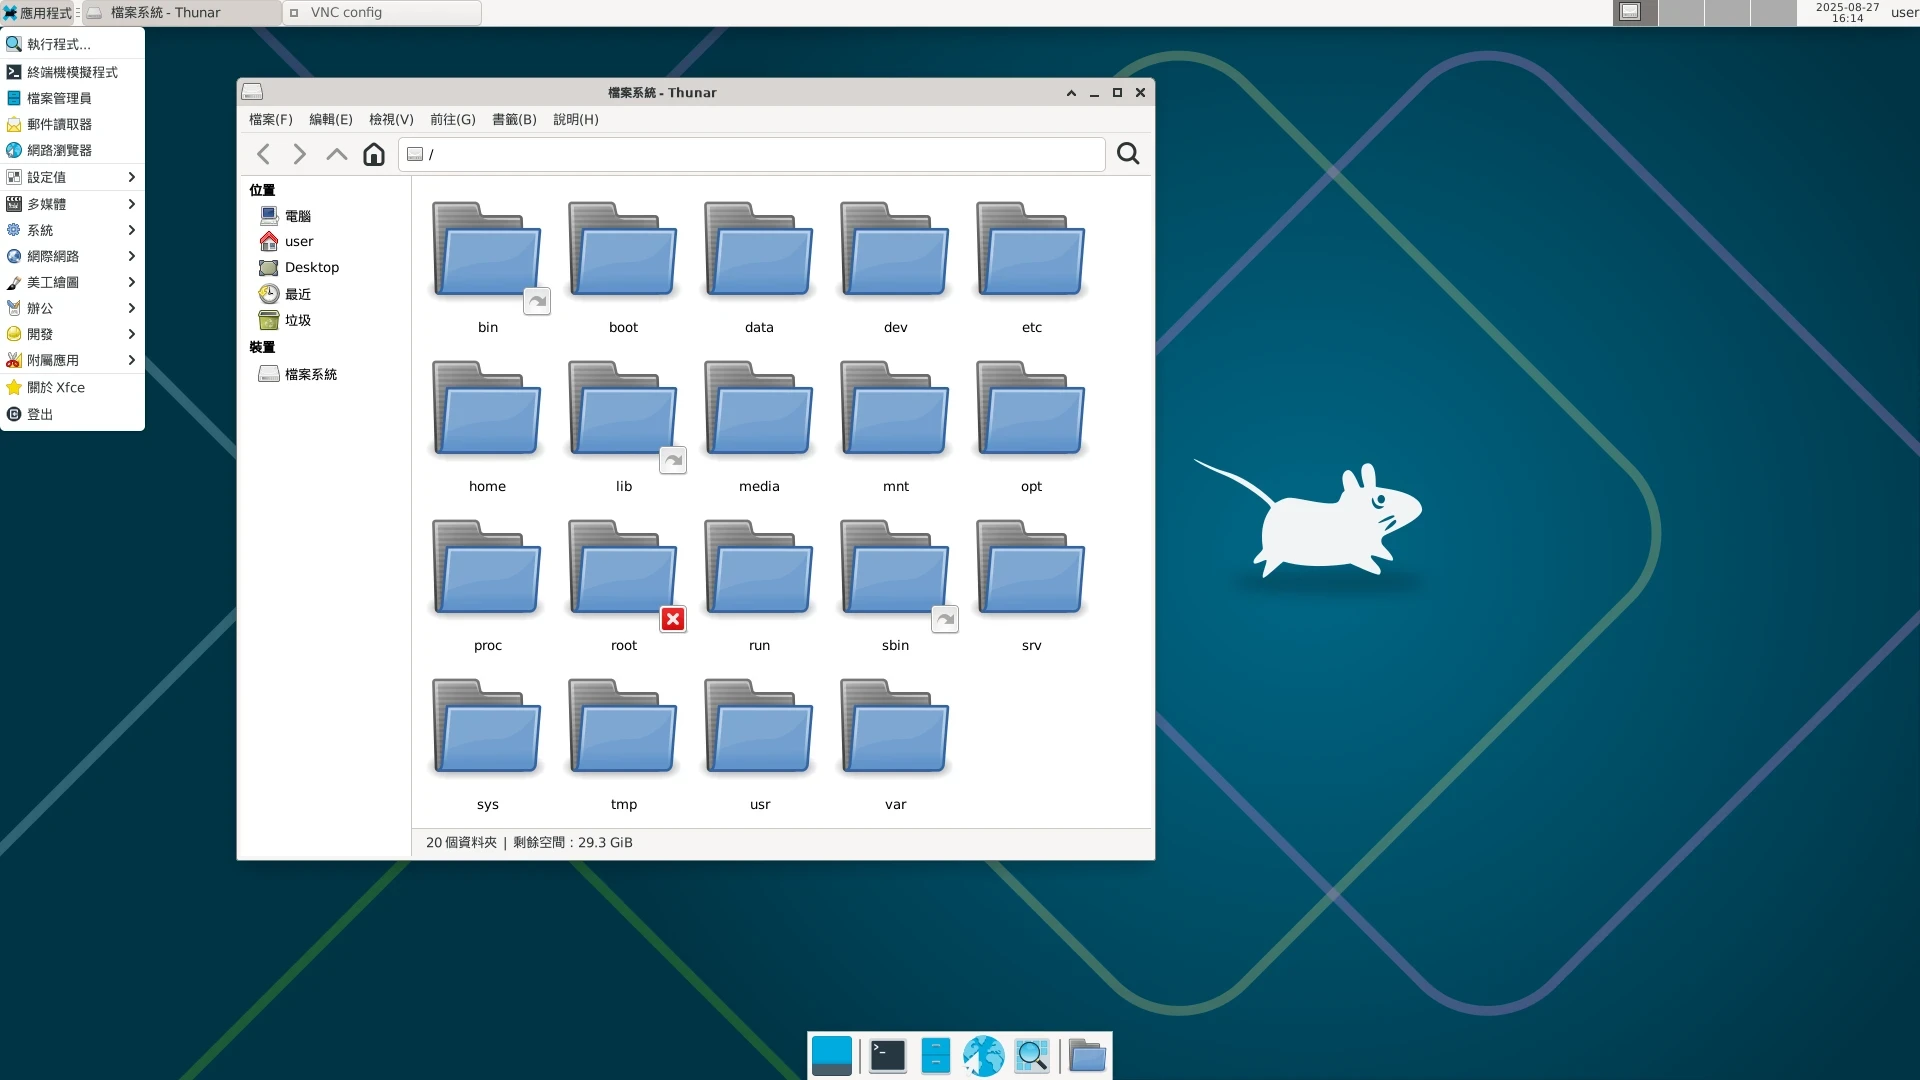Show the desktop using the leftmost dock icon
The width and height of the screenshot is (1920, 1080).
point(832,1055)
